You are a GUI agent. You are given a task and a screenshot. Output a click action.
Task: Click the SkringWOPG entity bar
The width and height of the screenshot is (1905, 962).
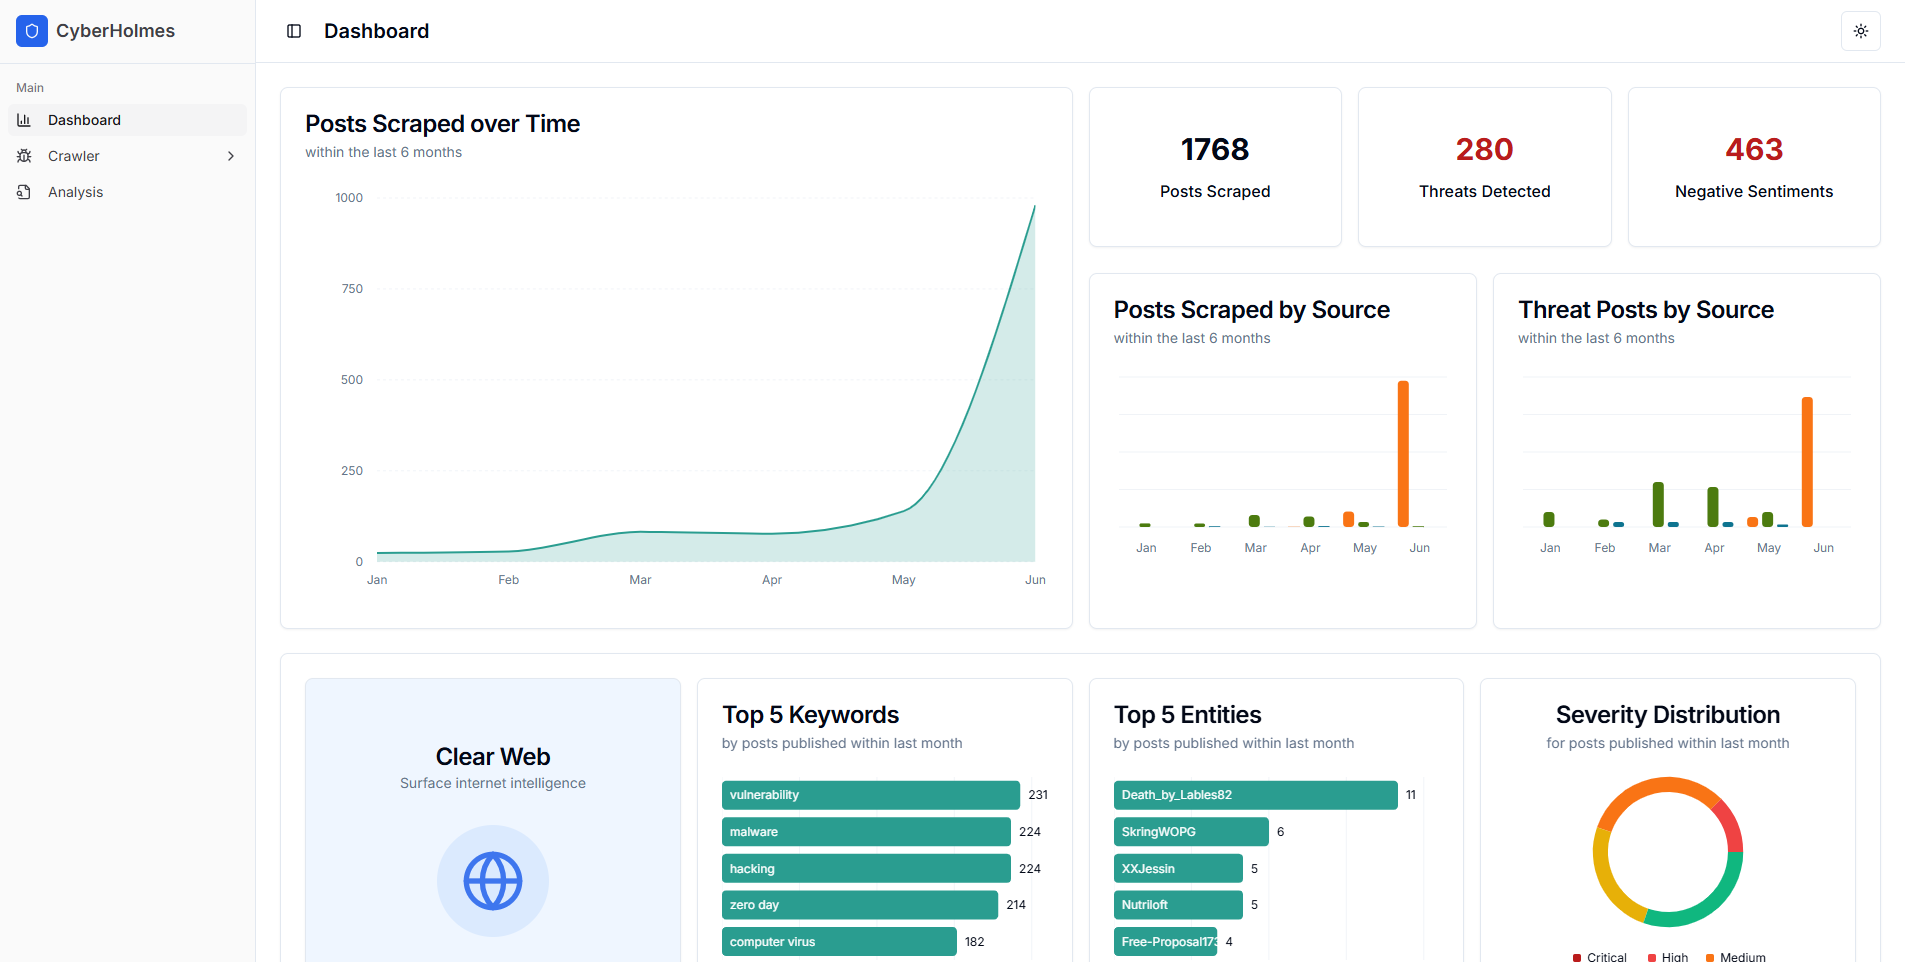coord(1191,832)
